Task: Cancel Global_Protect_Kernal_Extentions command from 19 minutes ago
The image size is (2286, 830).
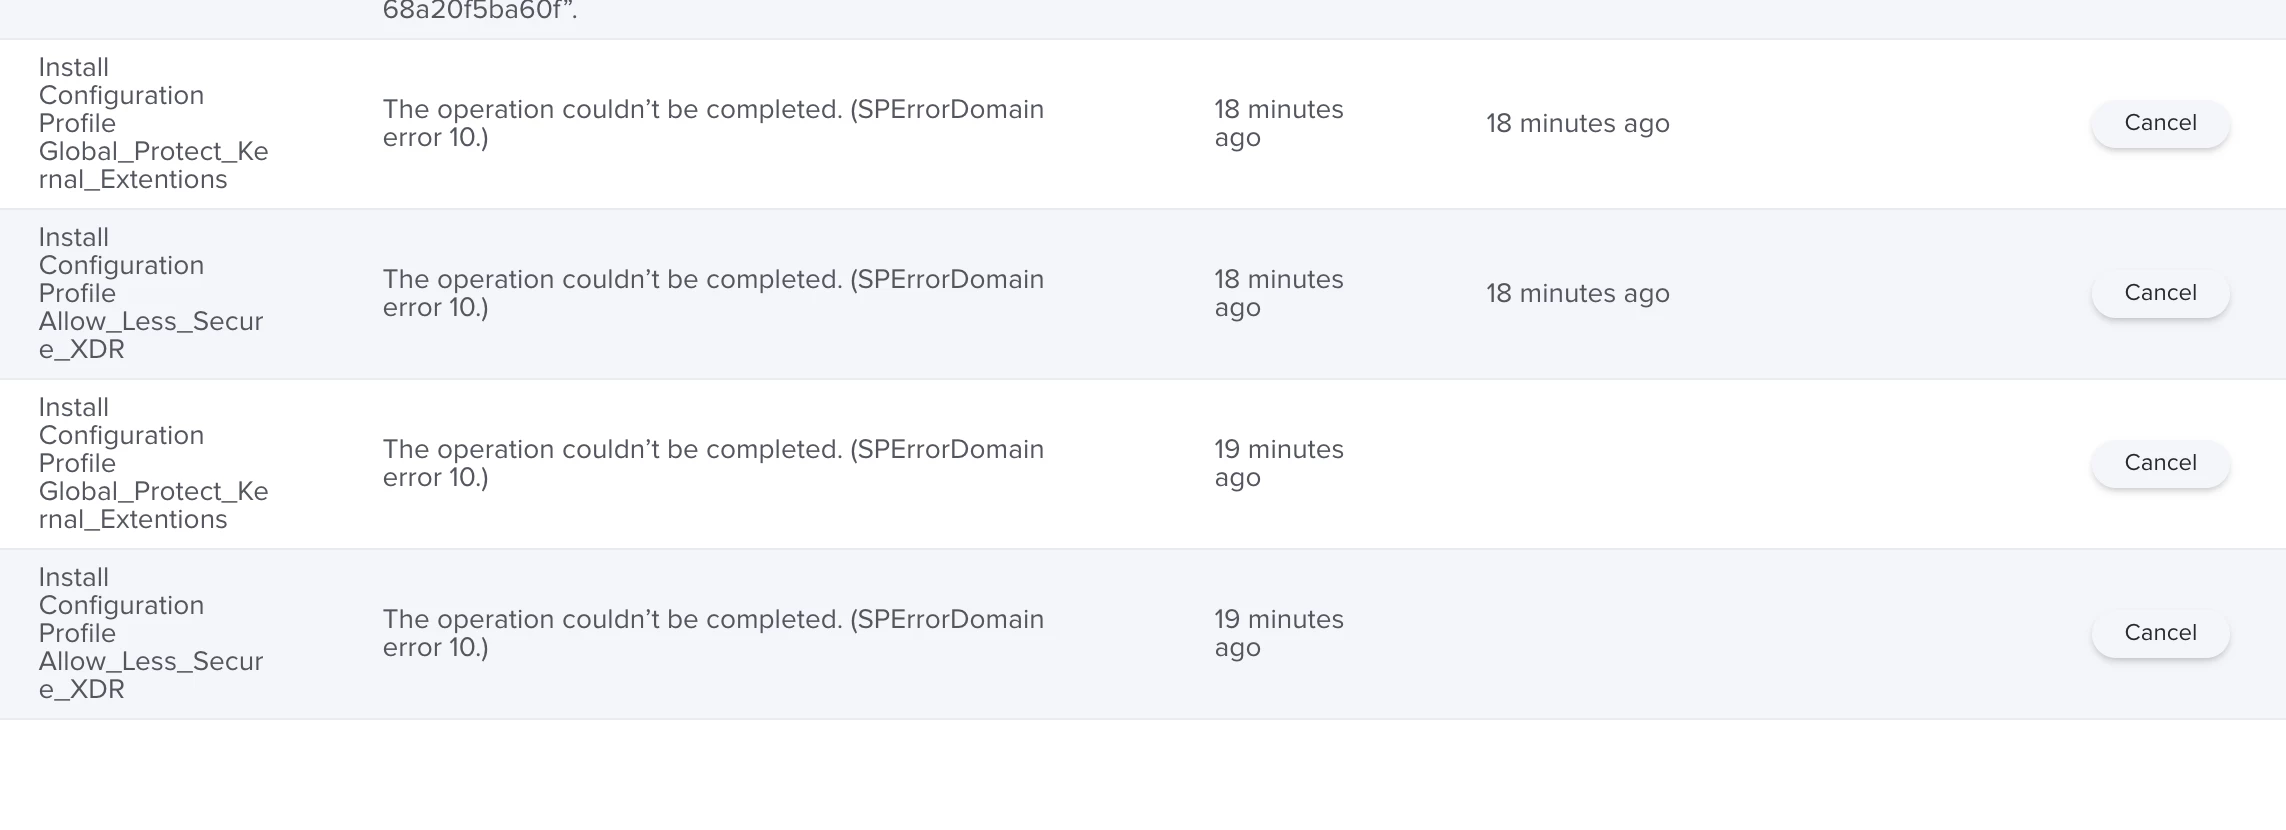Action: click(x=2160, y=464)
